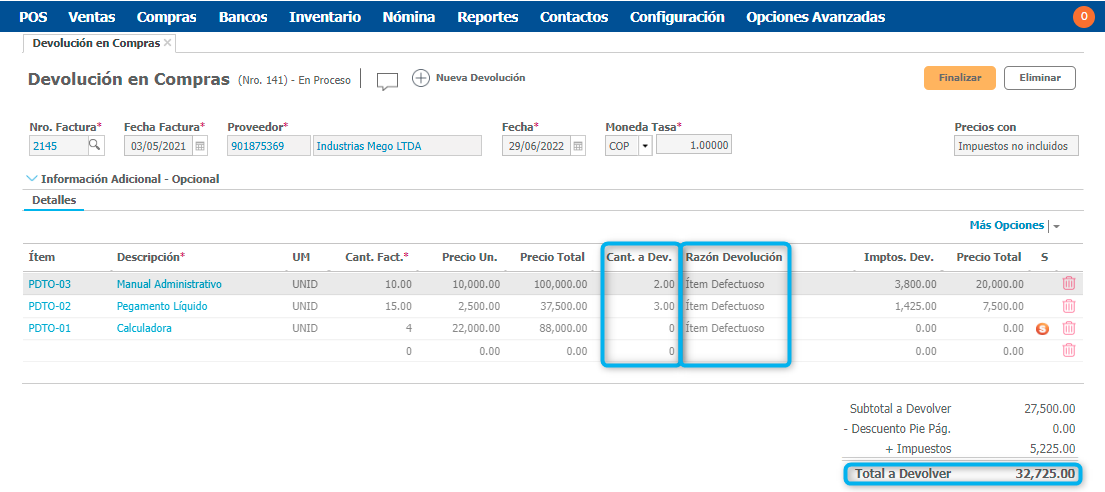Expand the Más Opciones dropdown
Viewport: 1105px width, 492px height.
[1055, 227]
